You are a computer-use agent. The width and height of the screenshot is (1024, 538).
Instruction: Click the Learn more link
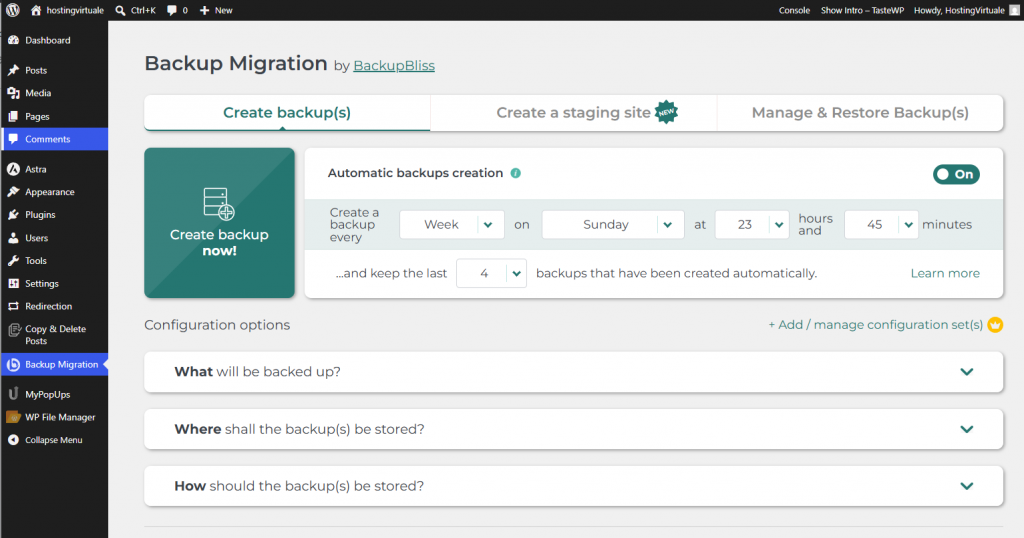945,274
